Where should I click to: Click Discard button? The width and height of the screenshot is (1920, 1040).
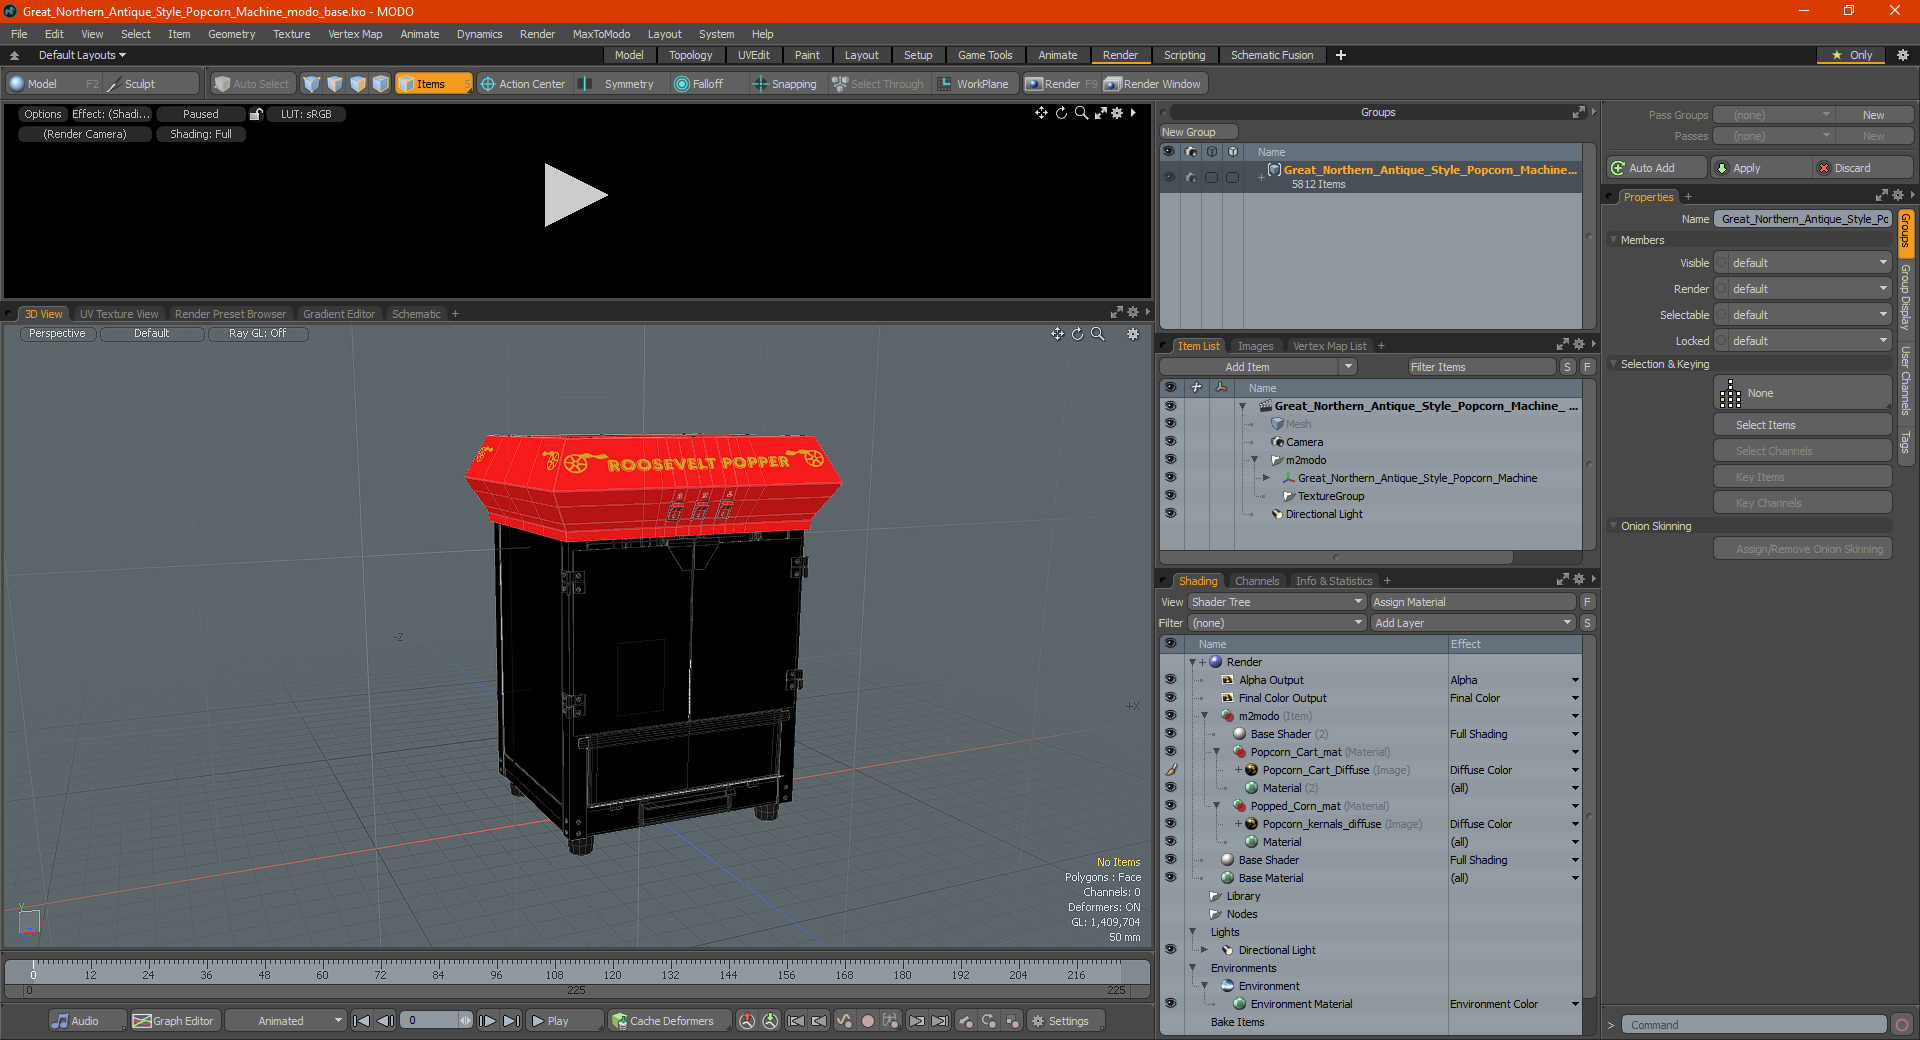1862,168
